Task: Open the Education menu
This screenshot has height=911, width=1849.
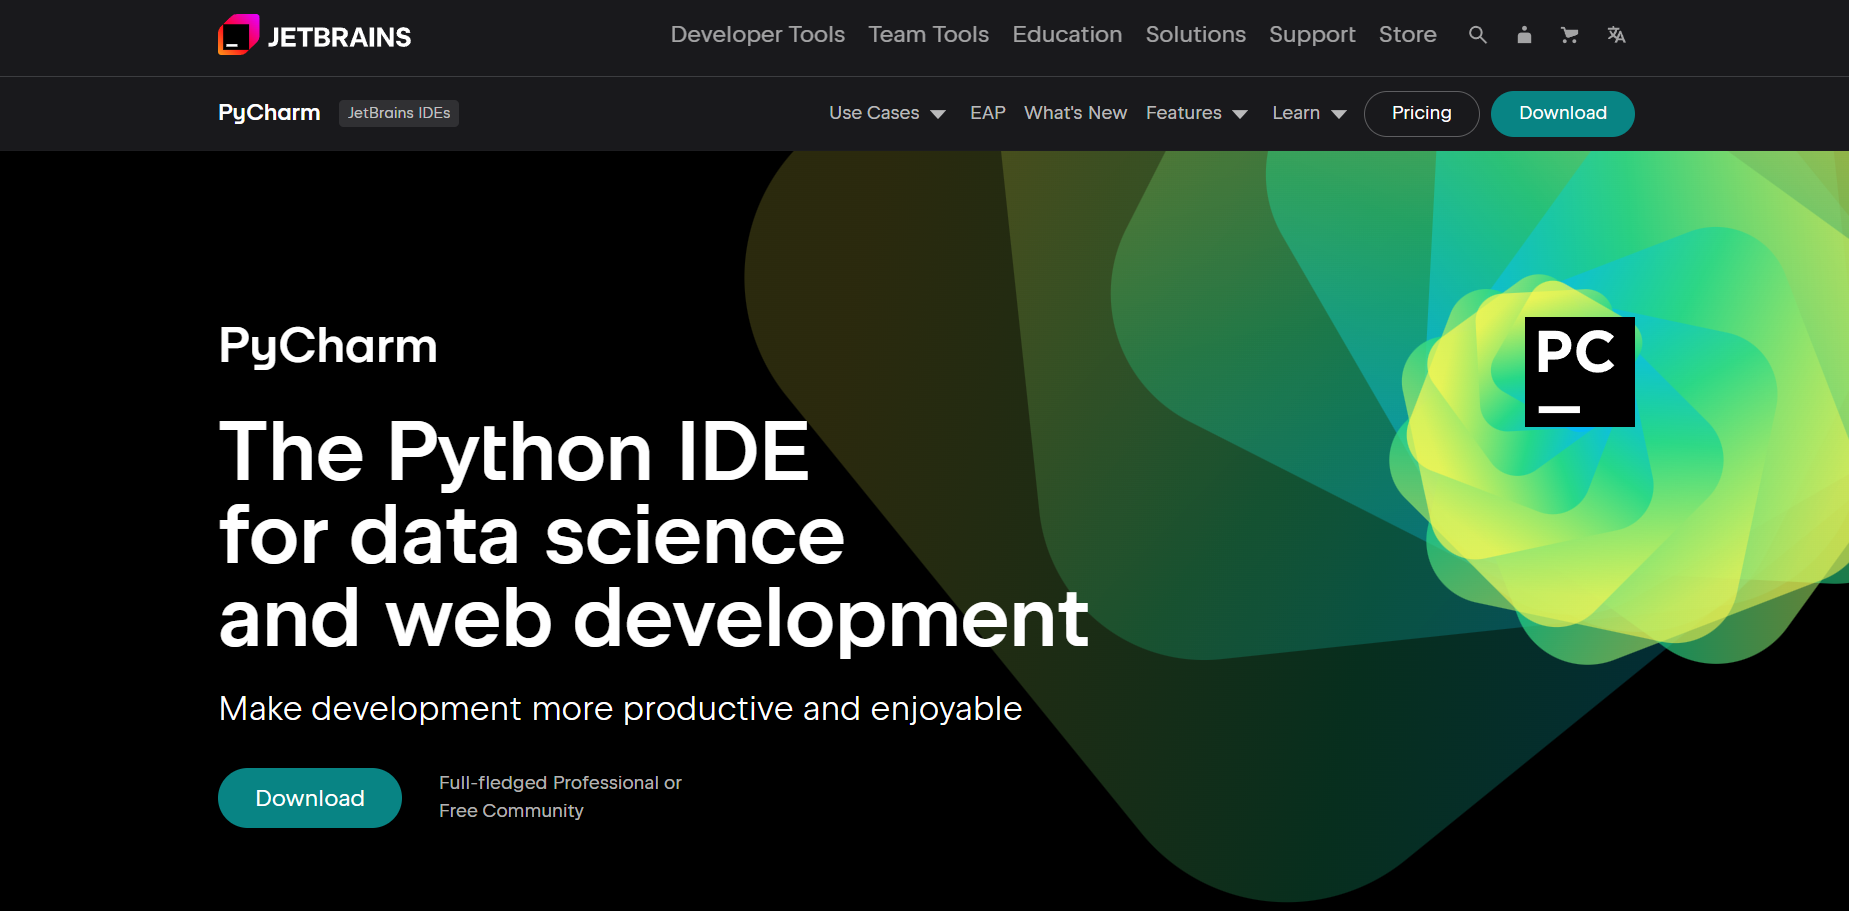Action: click(1067, 35)
